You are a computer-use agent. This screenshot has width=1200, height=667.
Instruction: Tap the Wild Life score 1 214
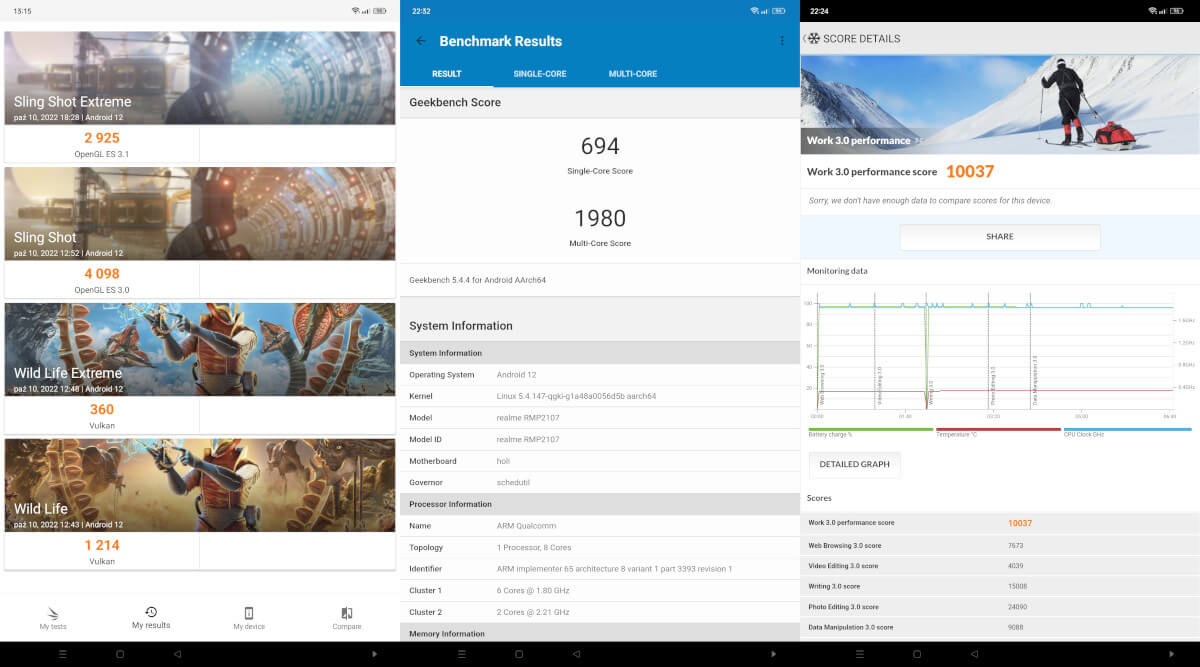click(x=102, y=545)
